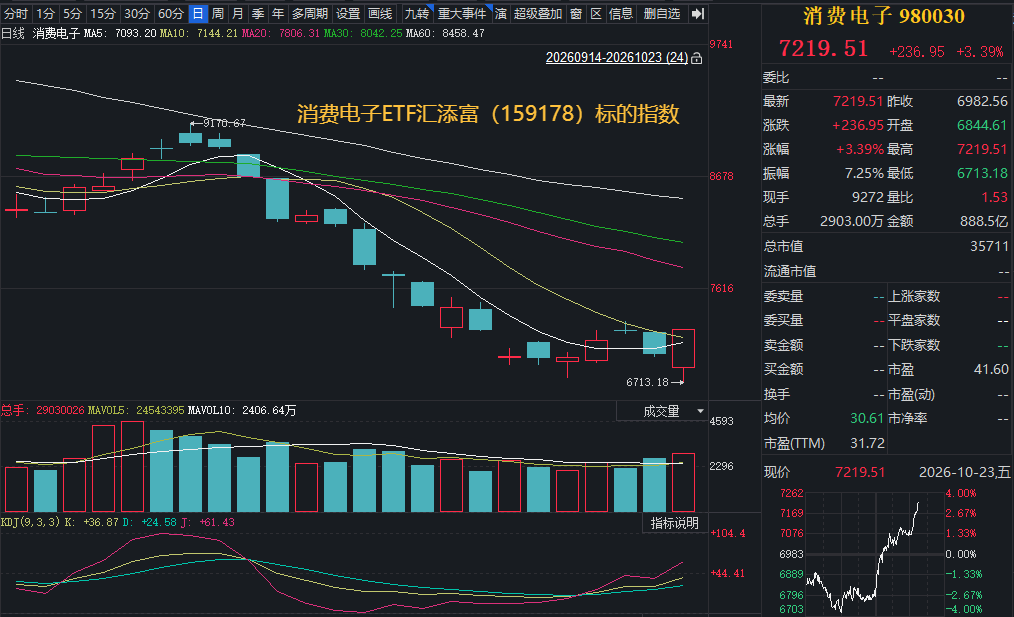The image size is (1014, 617).
Task: Select the 60分 period tab
Action: click(x=171, y=14)
